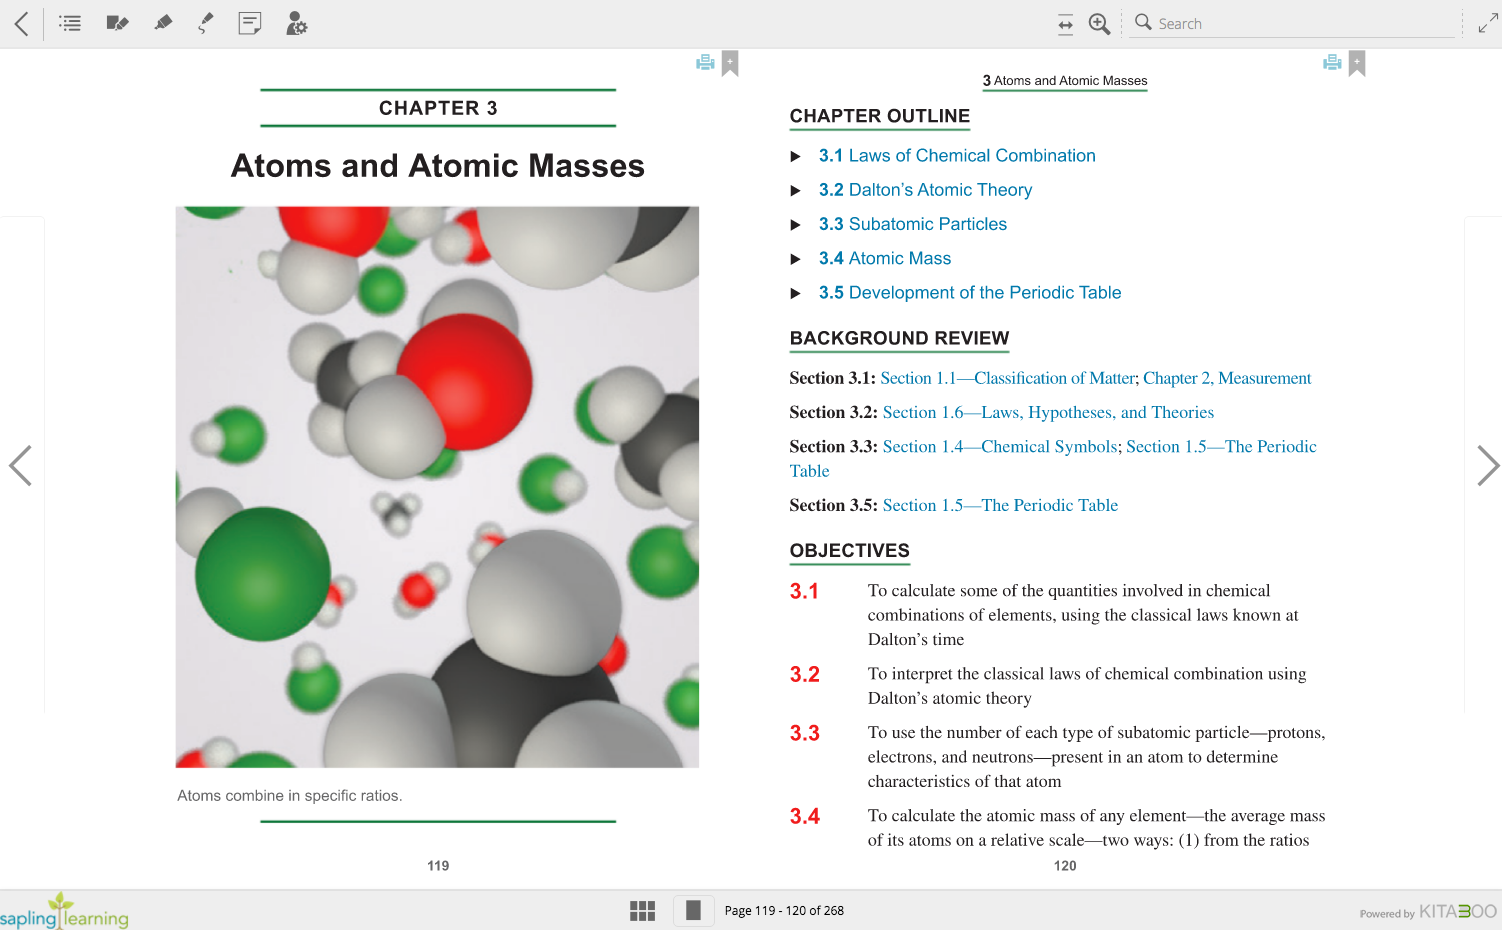Switch to single page view
The image size is (1502, 930).
click(x=693, y=910)
